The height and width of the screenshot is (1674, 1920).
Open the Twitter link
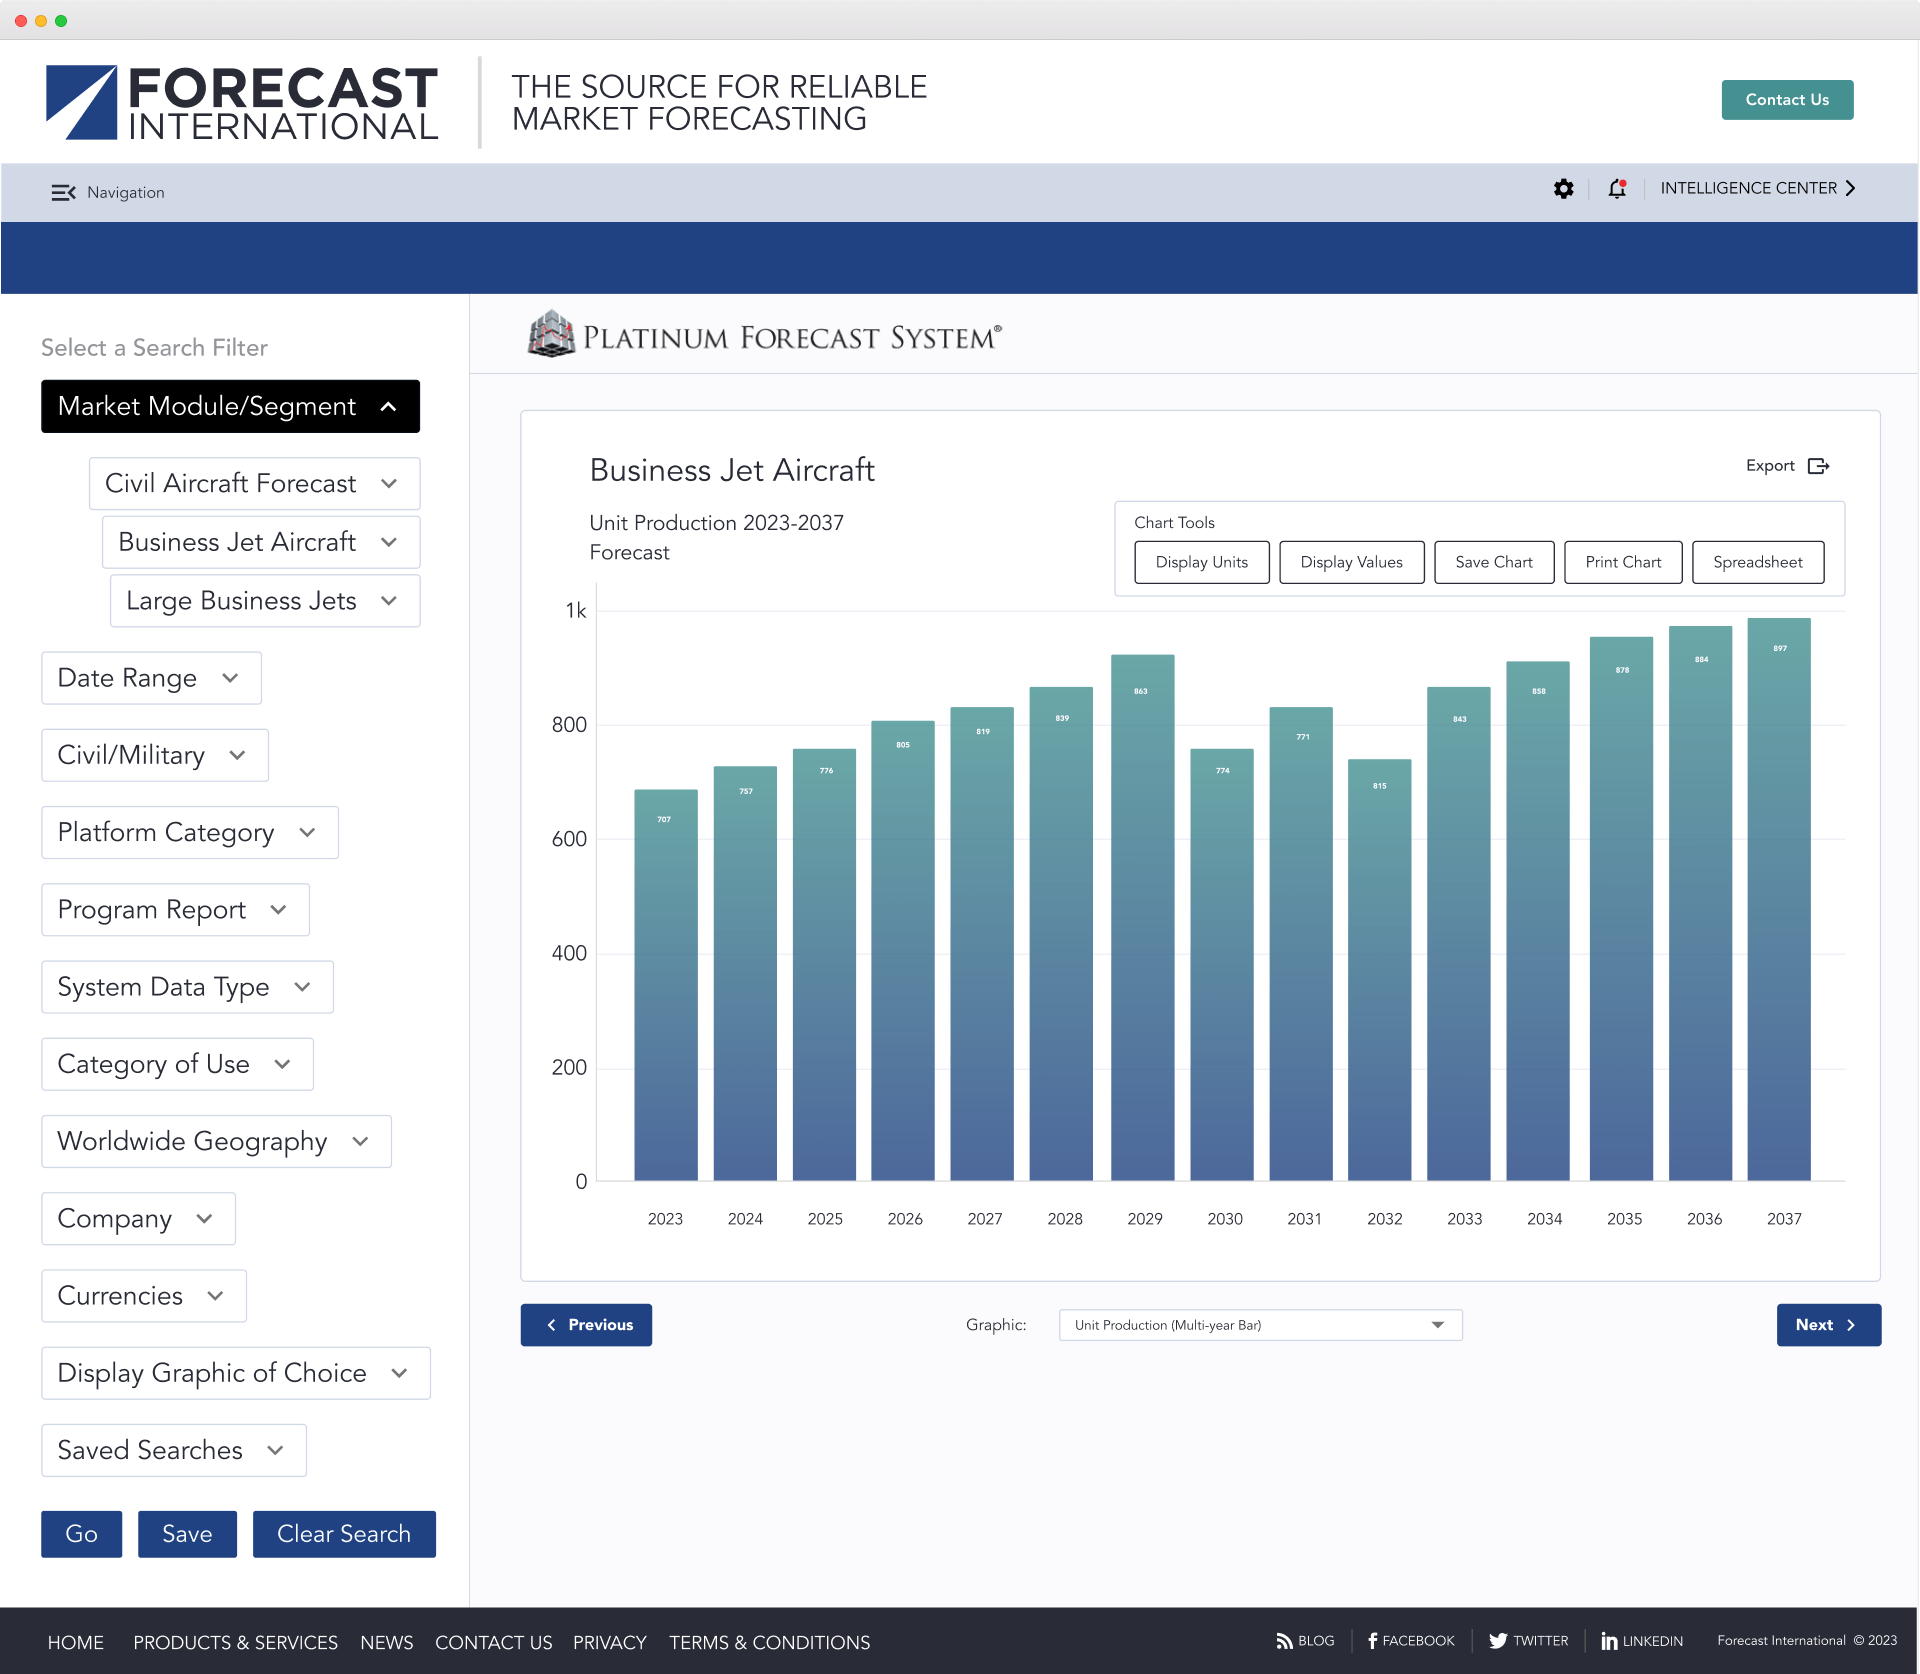[1528, 1641]
